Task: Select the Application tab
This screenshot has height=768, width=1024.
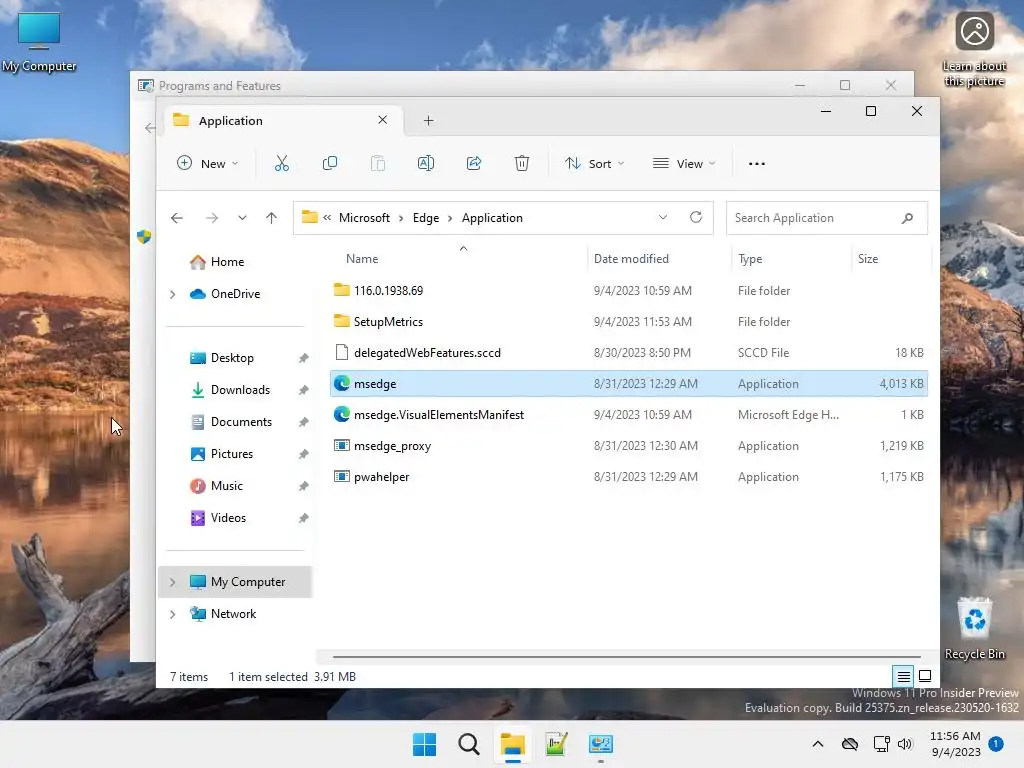Action: click(281, 120)
